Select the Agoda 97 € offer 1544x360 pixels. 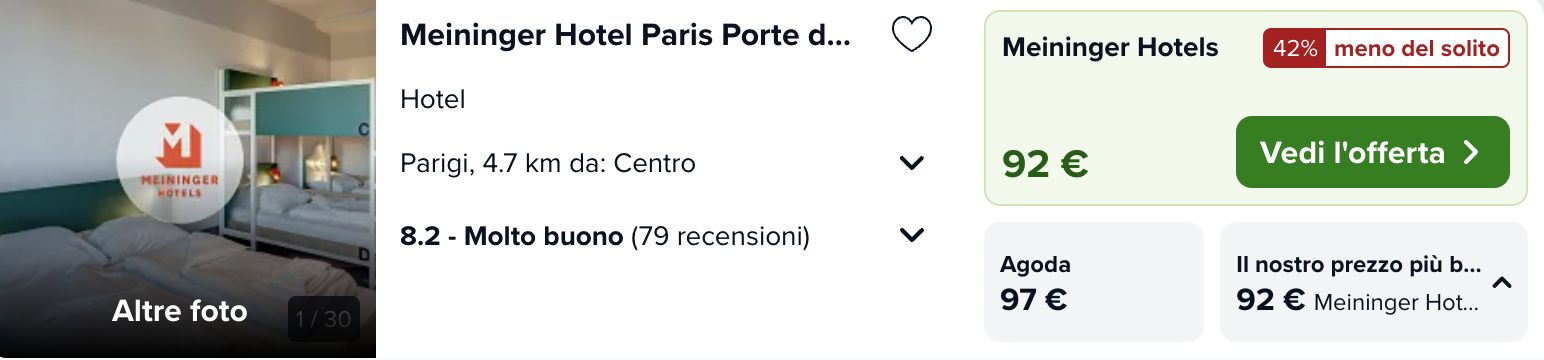pyautogui.click(x=1094, y=282)
